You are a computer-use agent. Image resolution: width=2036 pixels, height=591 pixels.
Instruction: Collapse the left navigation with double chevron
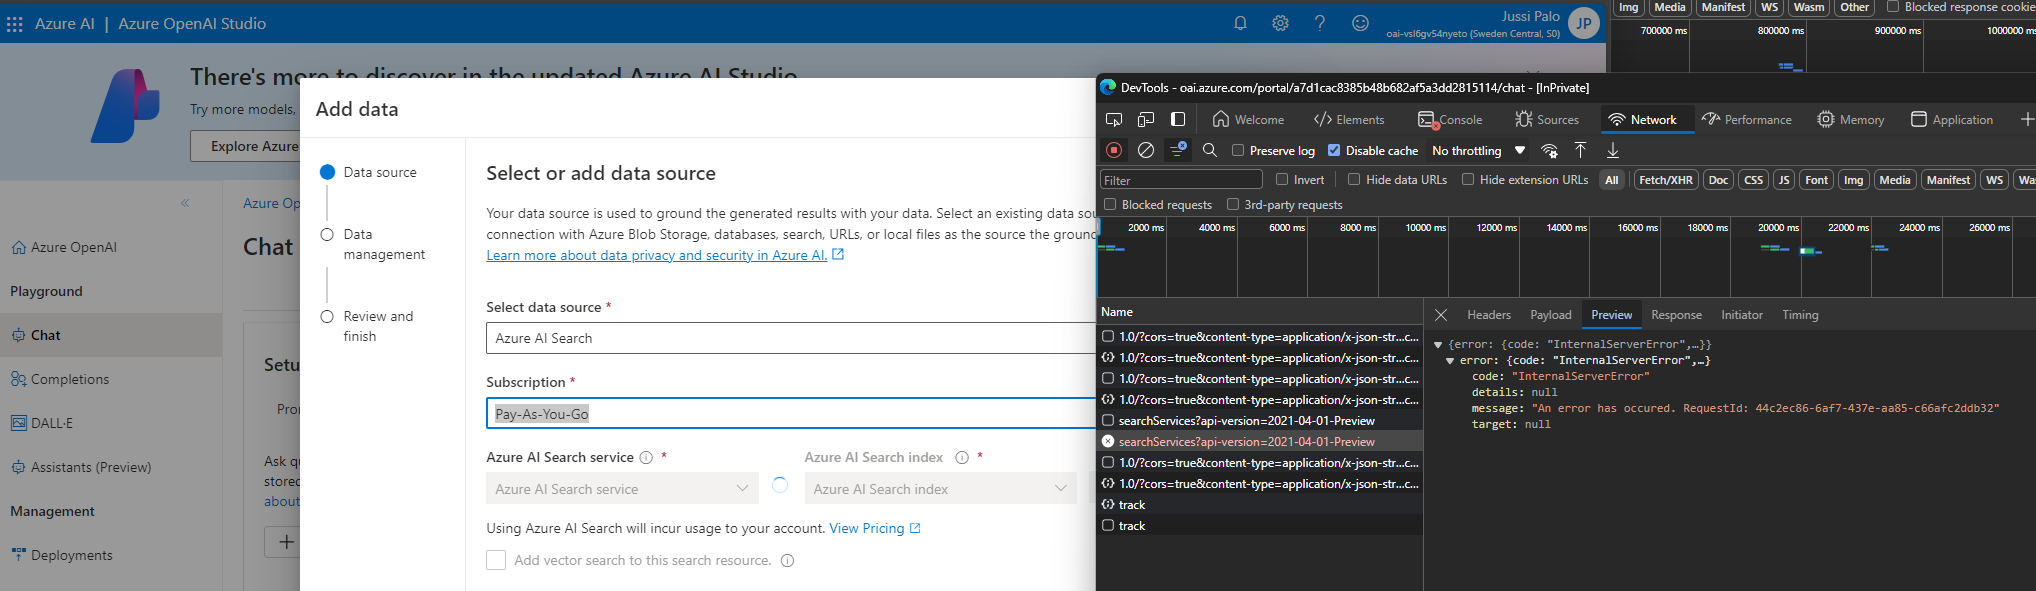pos(185,203)
